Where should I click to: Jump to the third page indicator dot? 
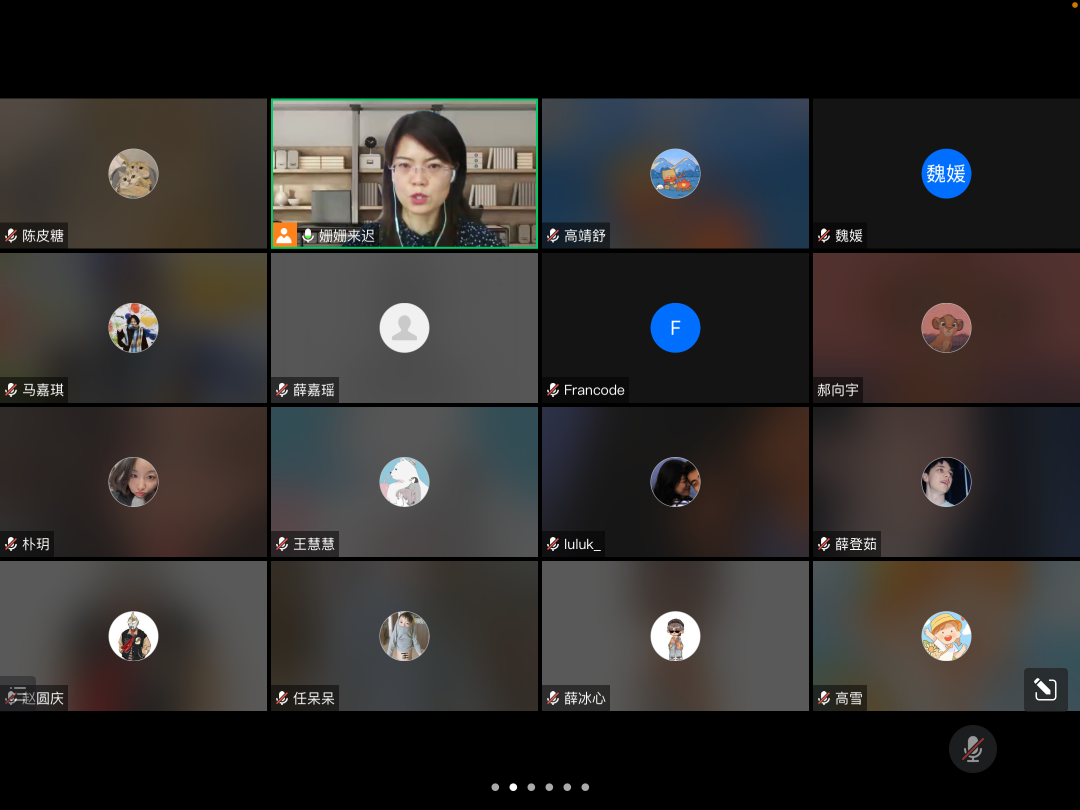pyautogui.click(x=531, y=787)
